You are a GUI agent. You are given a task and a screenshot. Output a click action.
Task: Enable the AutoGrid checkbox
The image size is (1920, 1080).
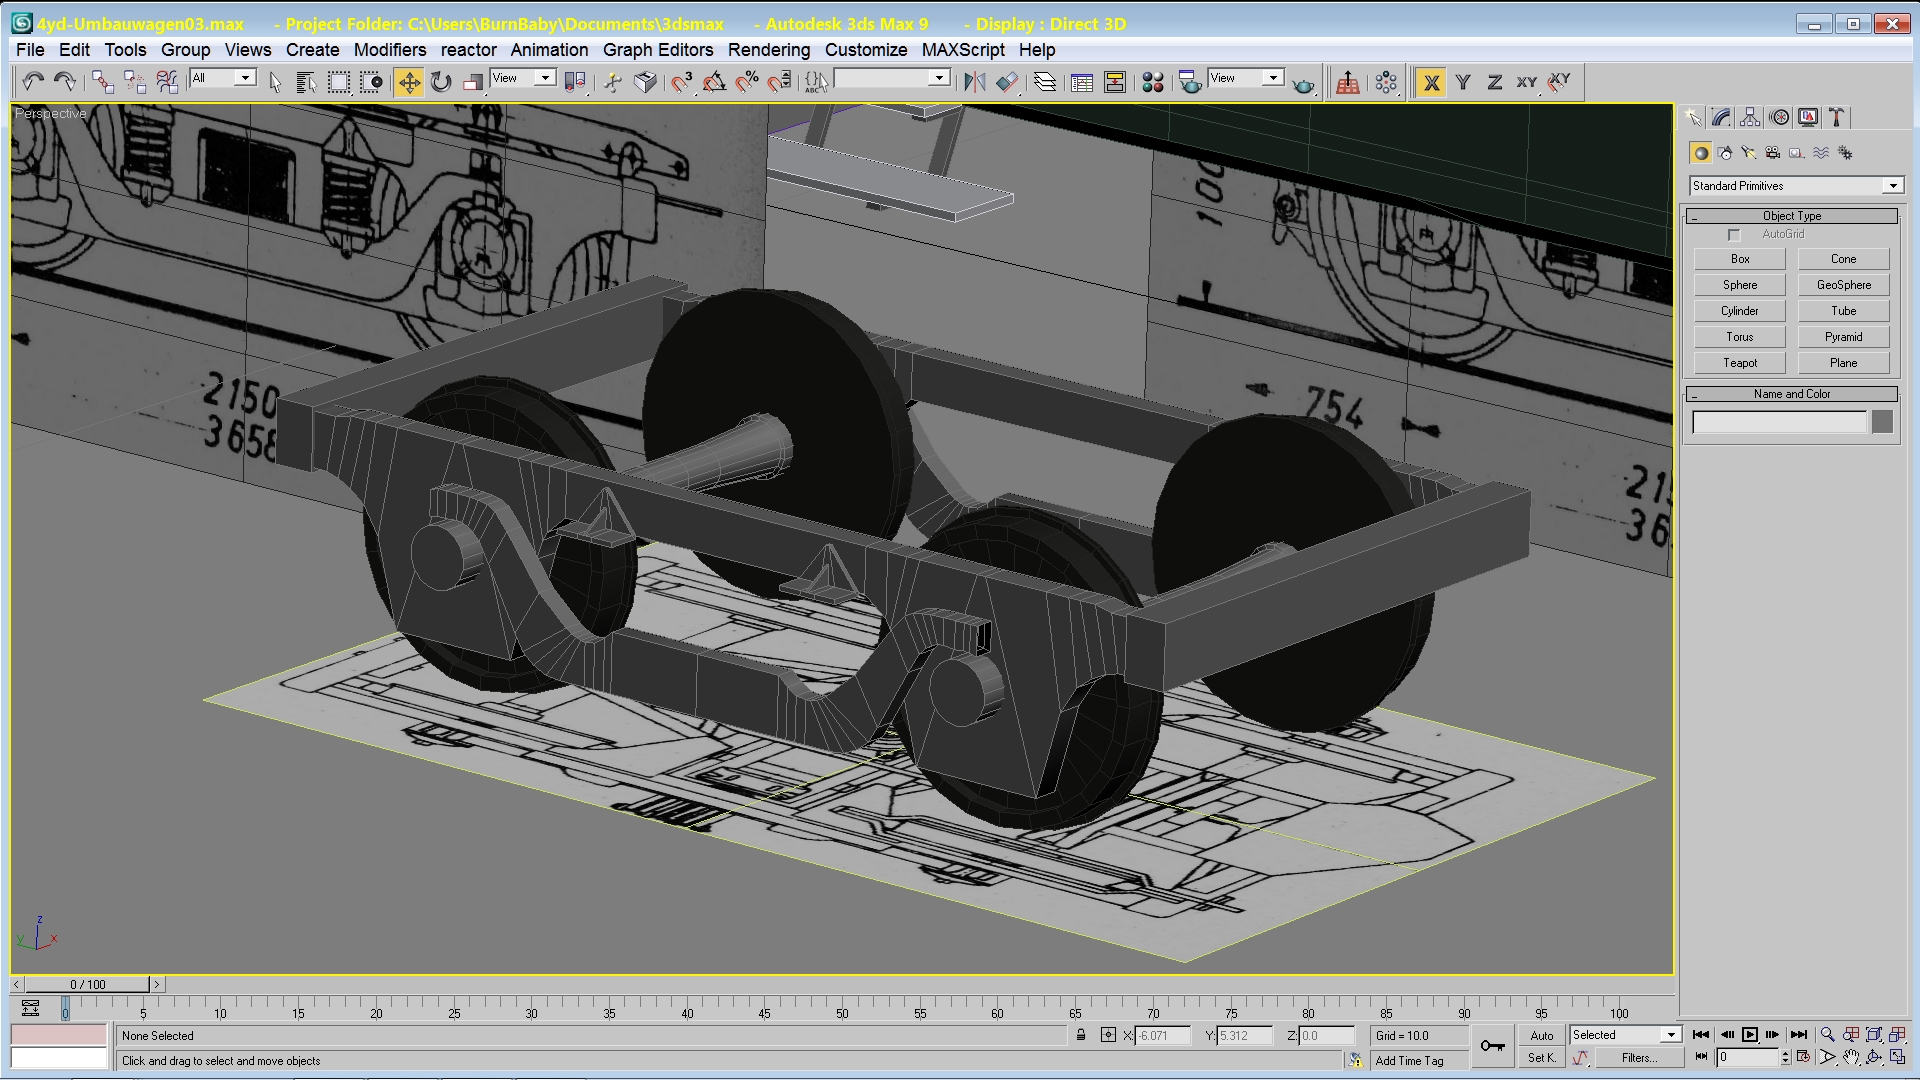point(1734,235)
